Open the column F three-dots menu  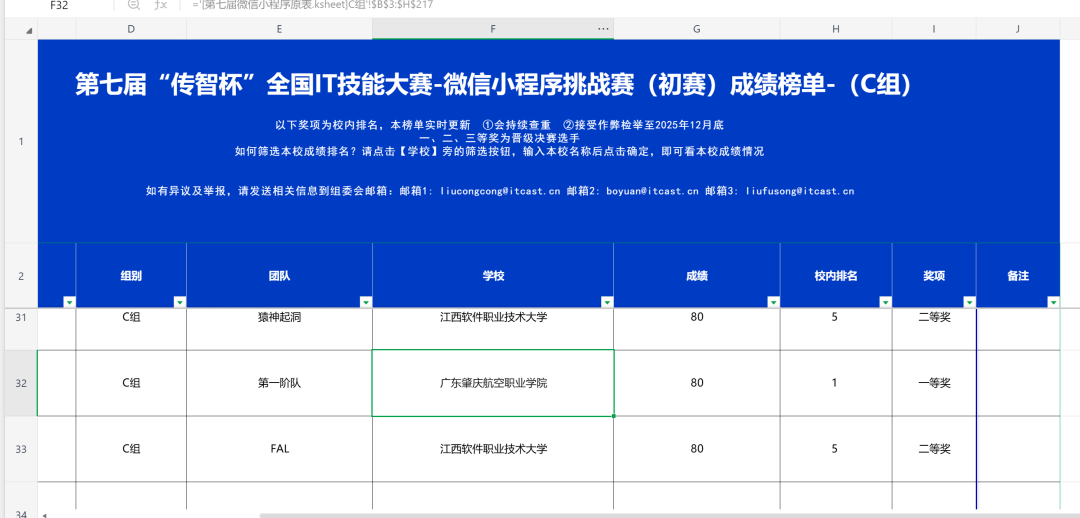pos(603,29)
